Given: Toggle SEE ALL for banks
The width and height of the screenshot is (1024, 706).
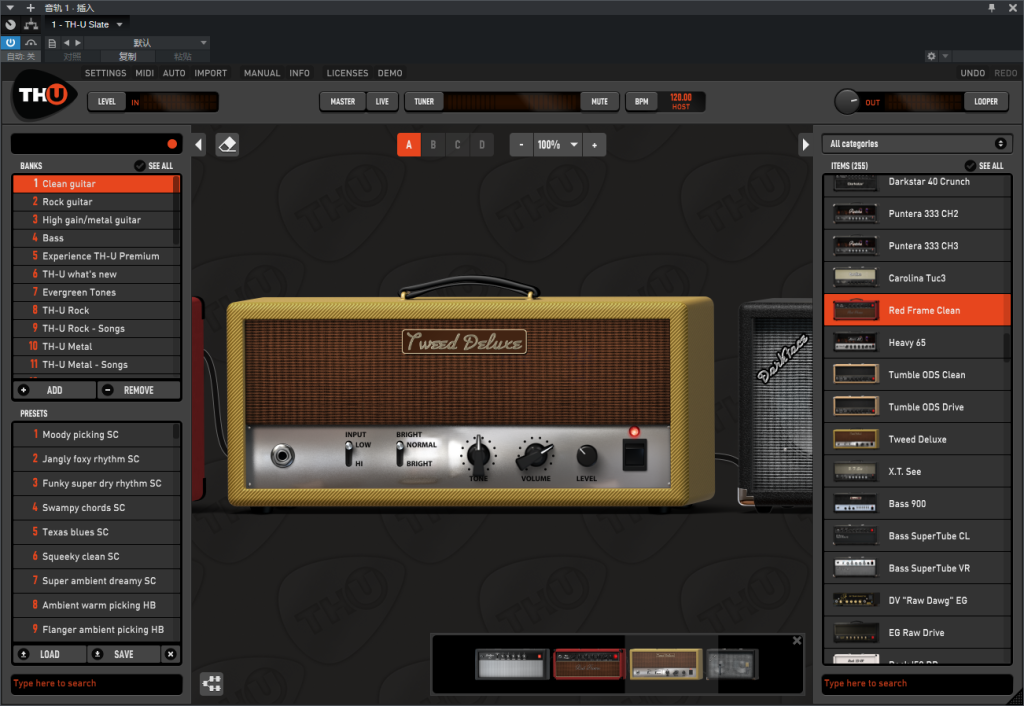Looking at the screenshot, I should pos(153,166).
